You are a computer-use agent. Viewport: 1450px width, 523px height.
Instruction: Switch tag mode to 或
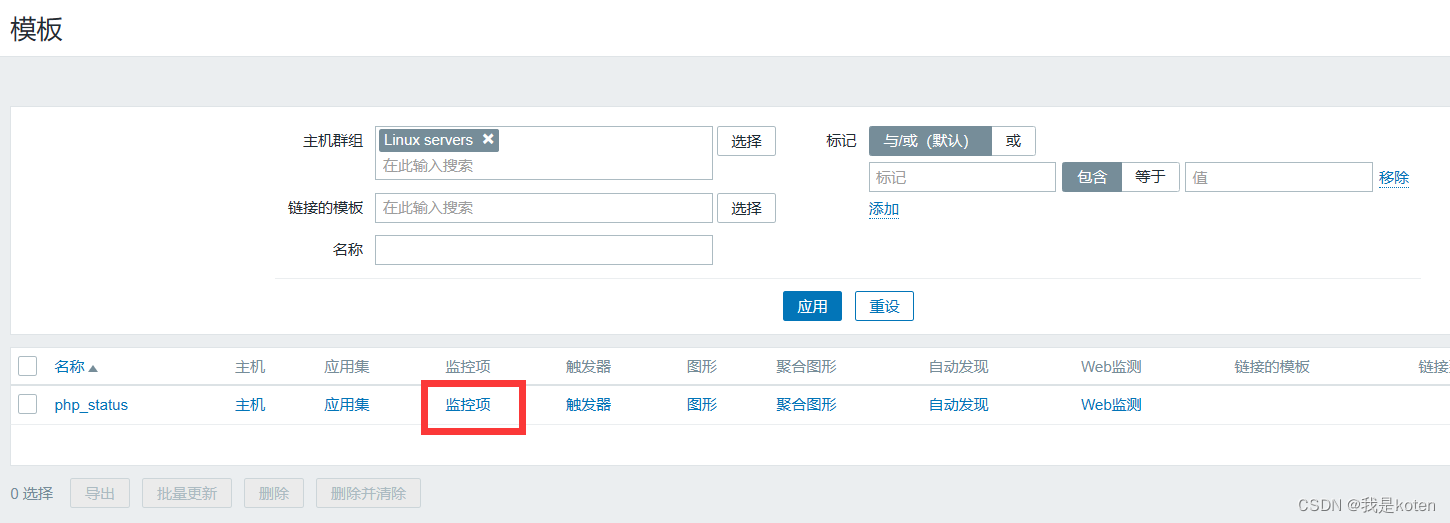[x=1013, y=141]
